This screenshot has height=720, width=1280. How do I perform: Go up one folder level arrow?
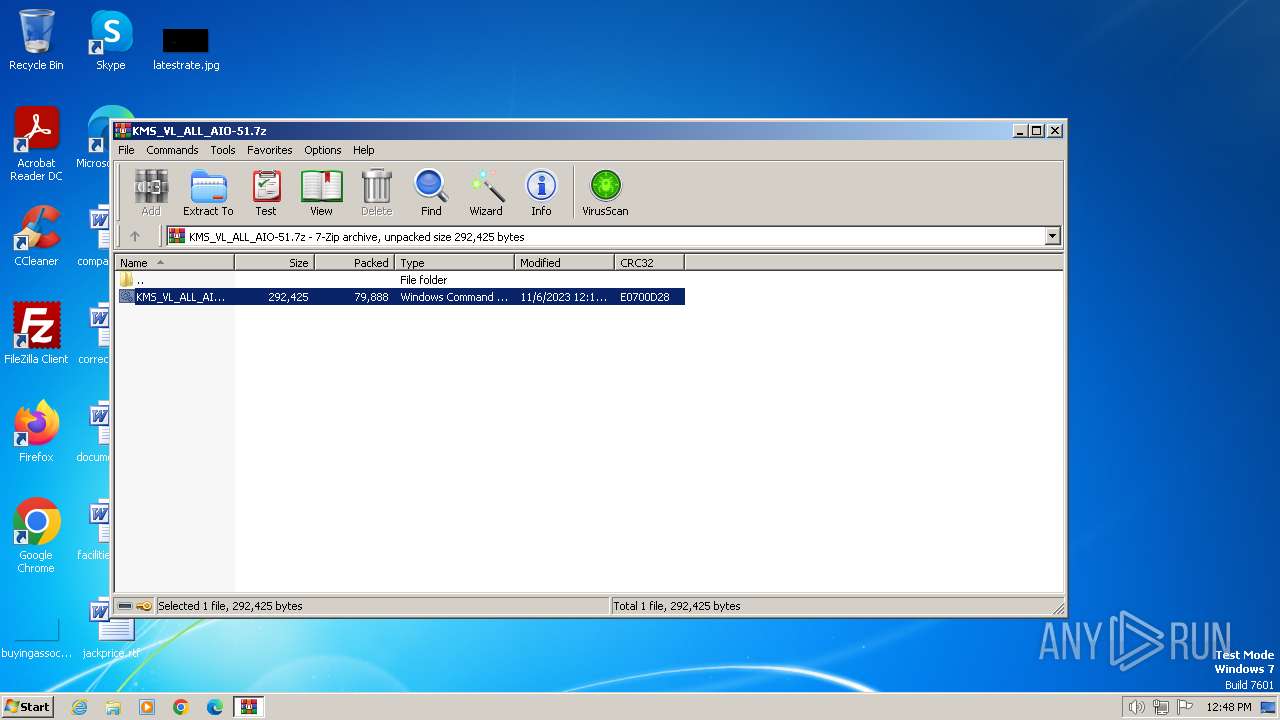tap(135, 237)
